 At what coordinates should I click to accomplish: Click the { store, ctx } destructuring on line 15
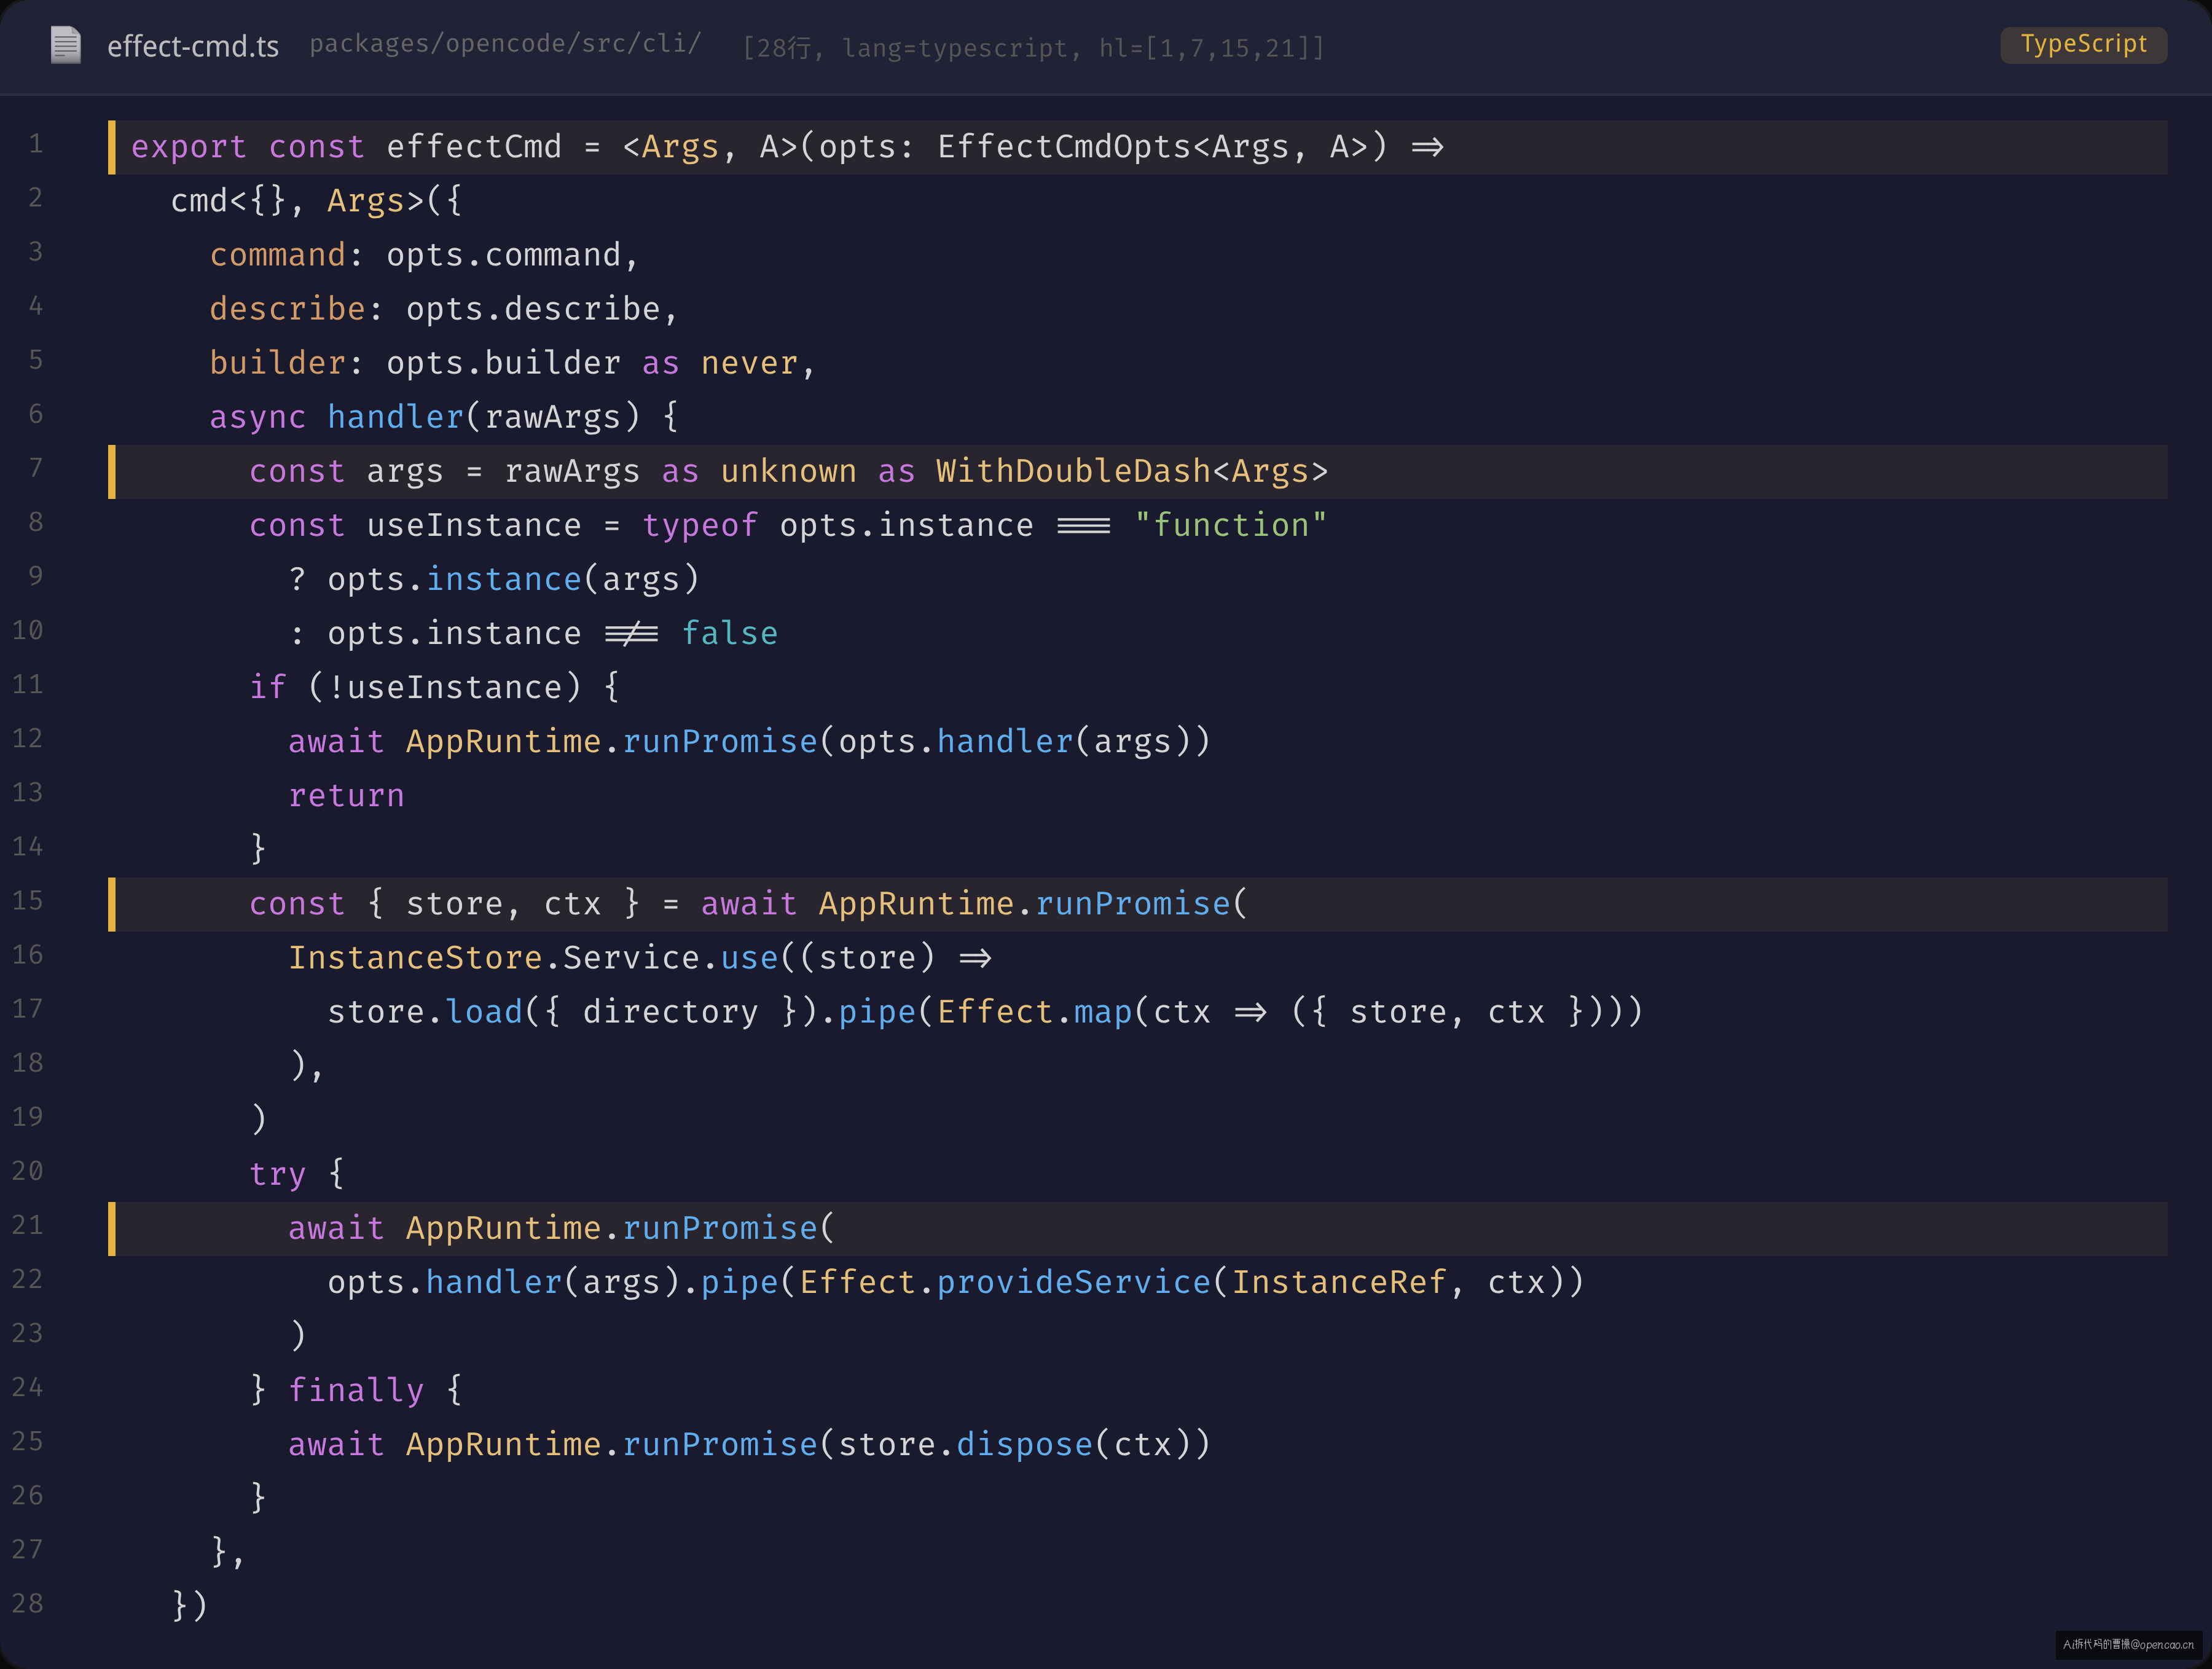pos(504,903)
